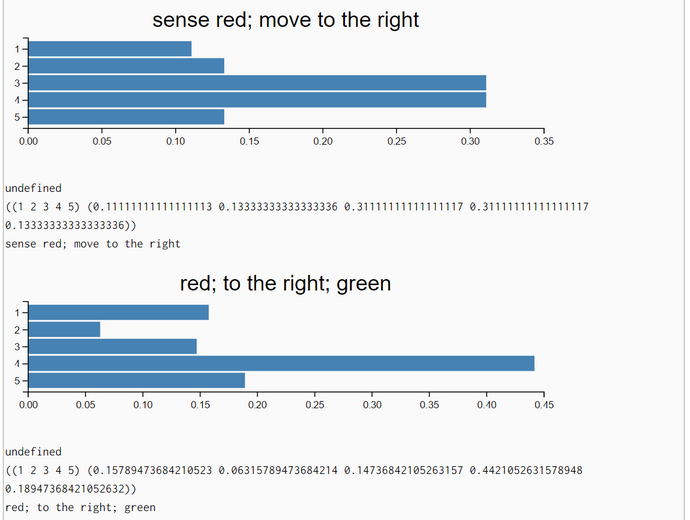Click bar 1 in the bottom chart
The height and width of the screenshot is (520, 690).
click(119, 312)
